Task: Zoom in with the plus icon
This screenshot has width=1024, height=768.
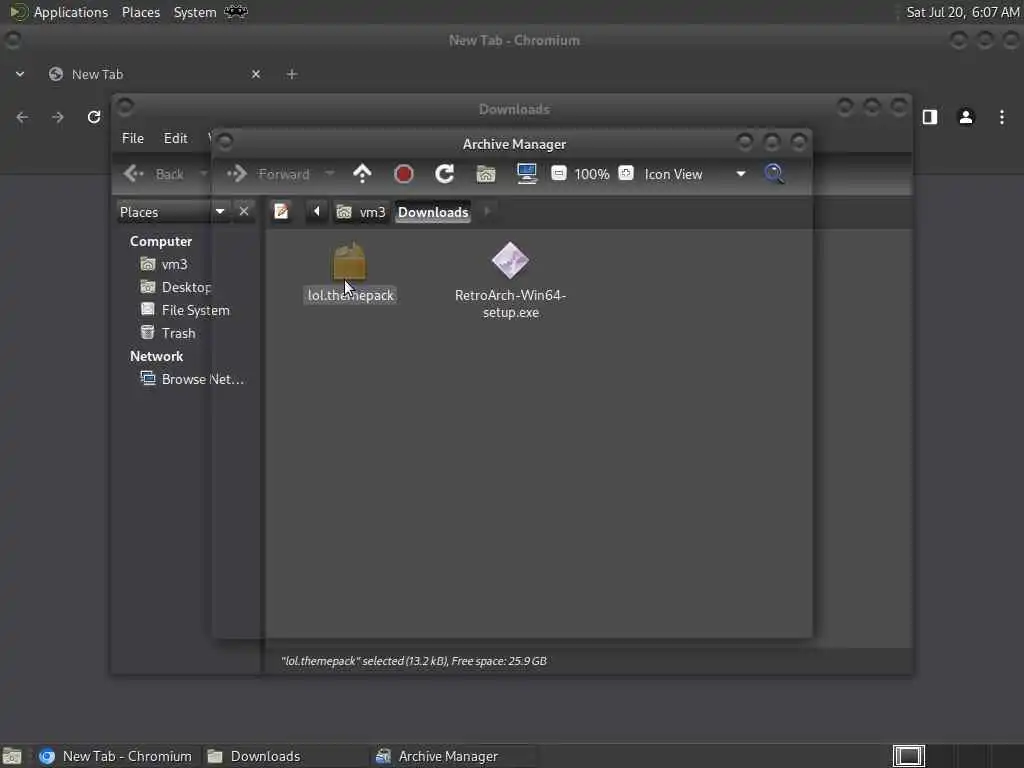Action: pyautogui.click(x=626, y=173)
